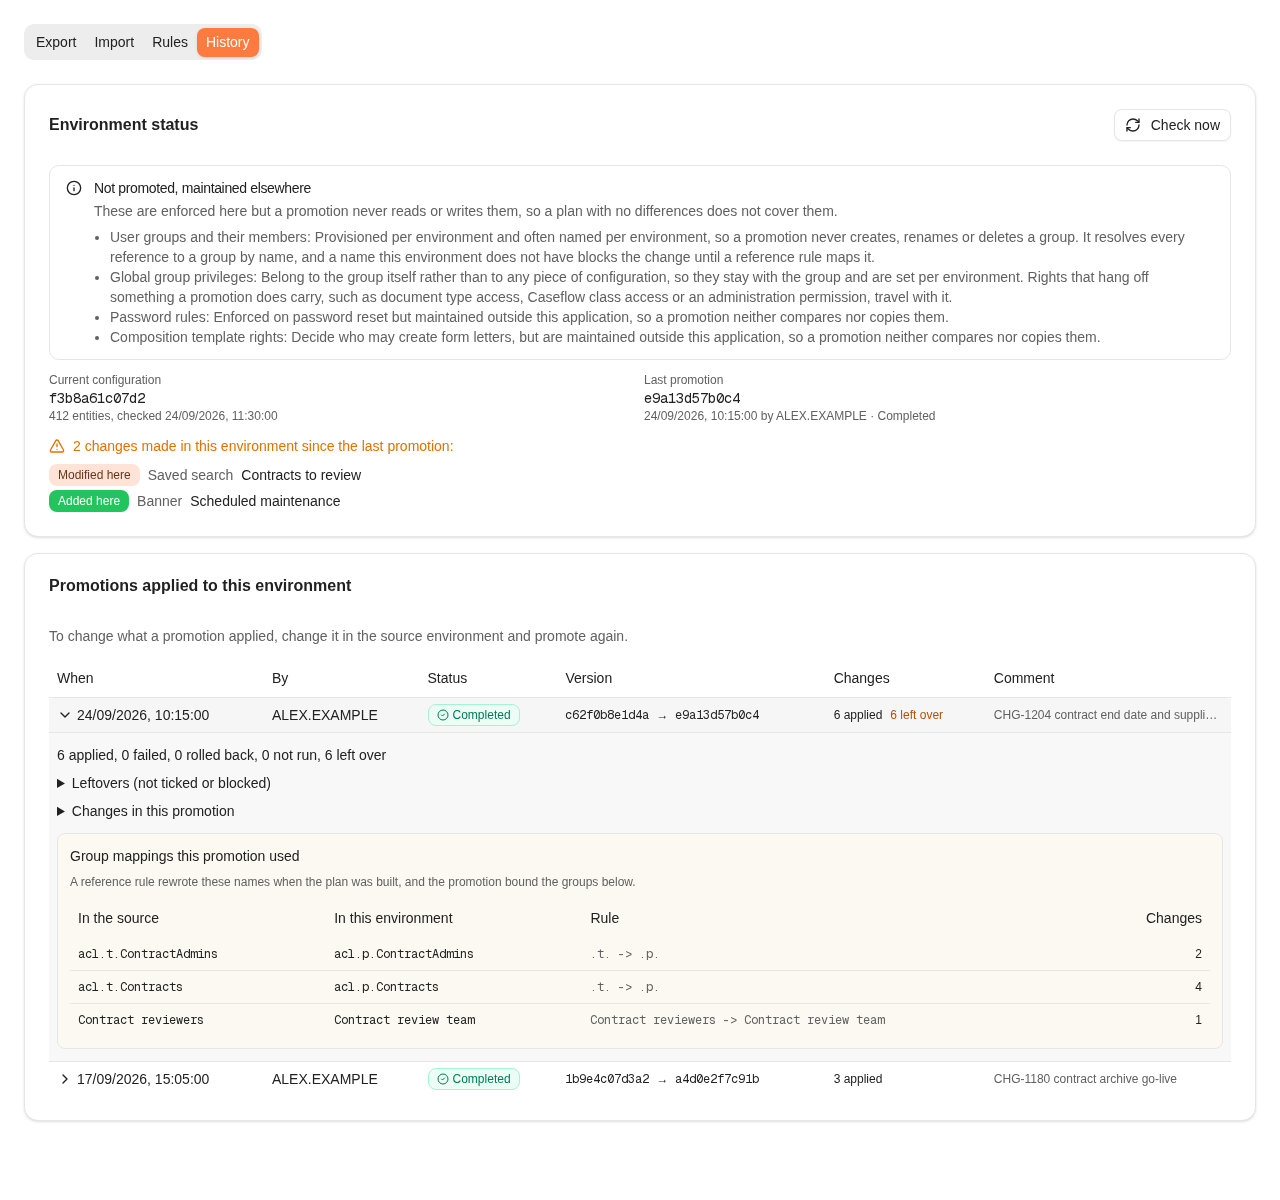This screenshot has height=1200, width=1280.
Task: Click the warning triangle icon near 2 changes
Action: pos(57,446)
